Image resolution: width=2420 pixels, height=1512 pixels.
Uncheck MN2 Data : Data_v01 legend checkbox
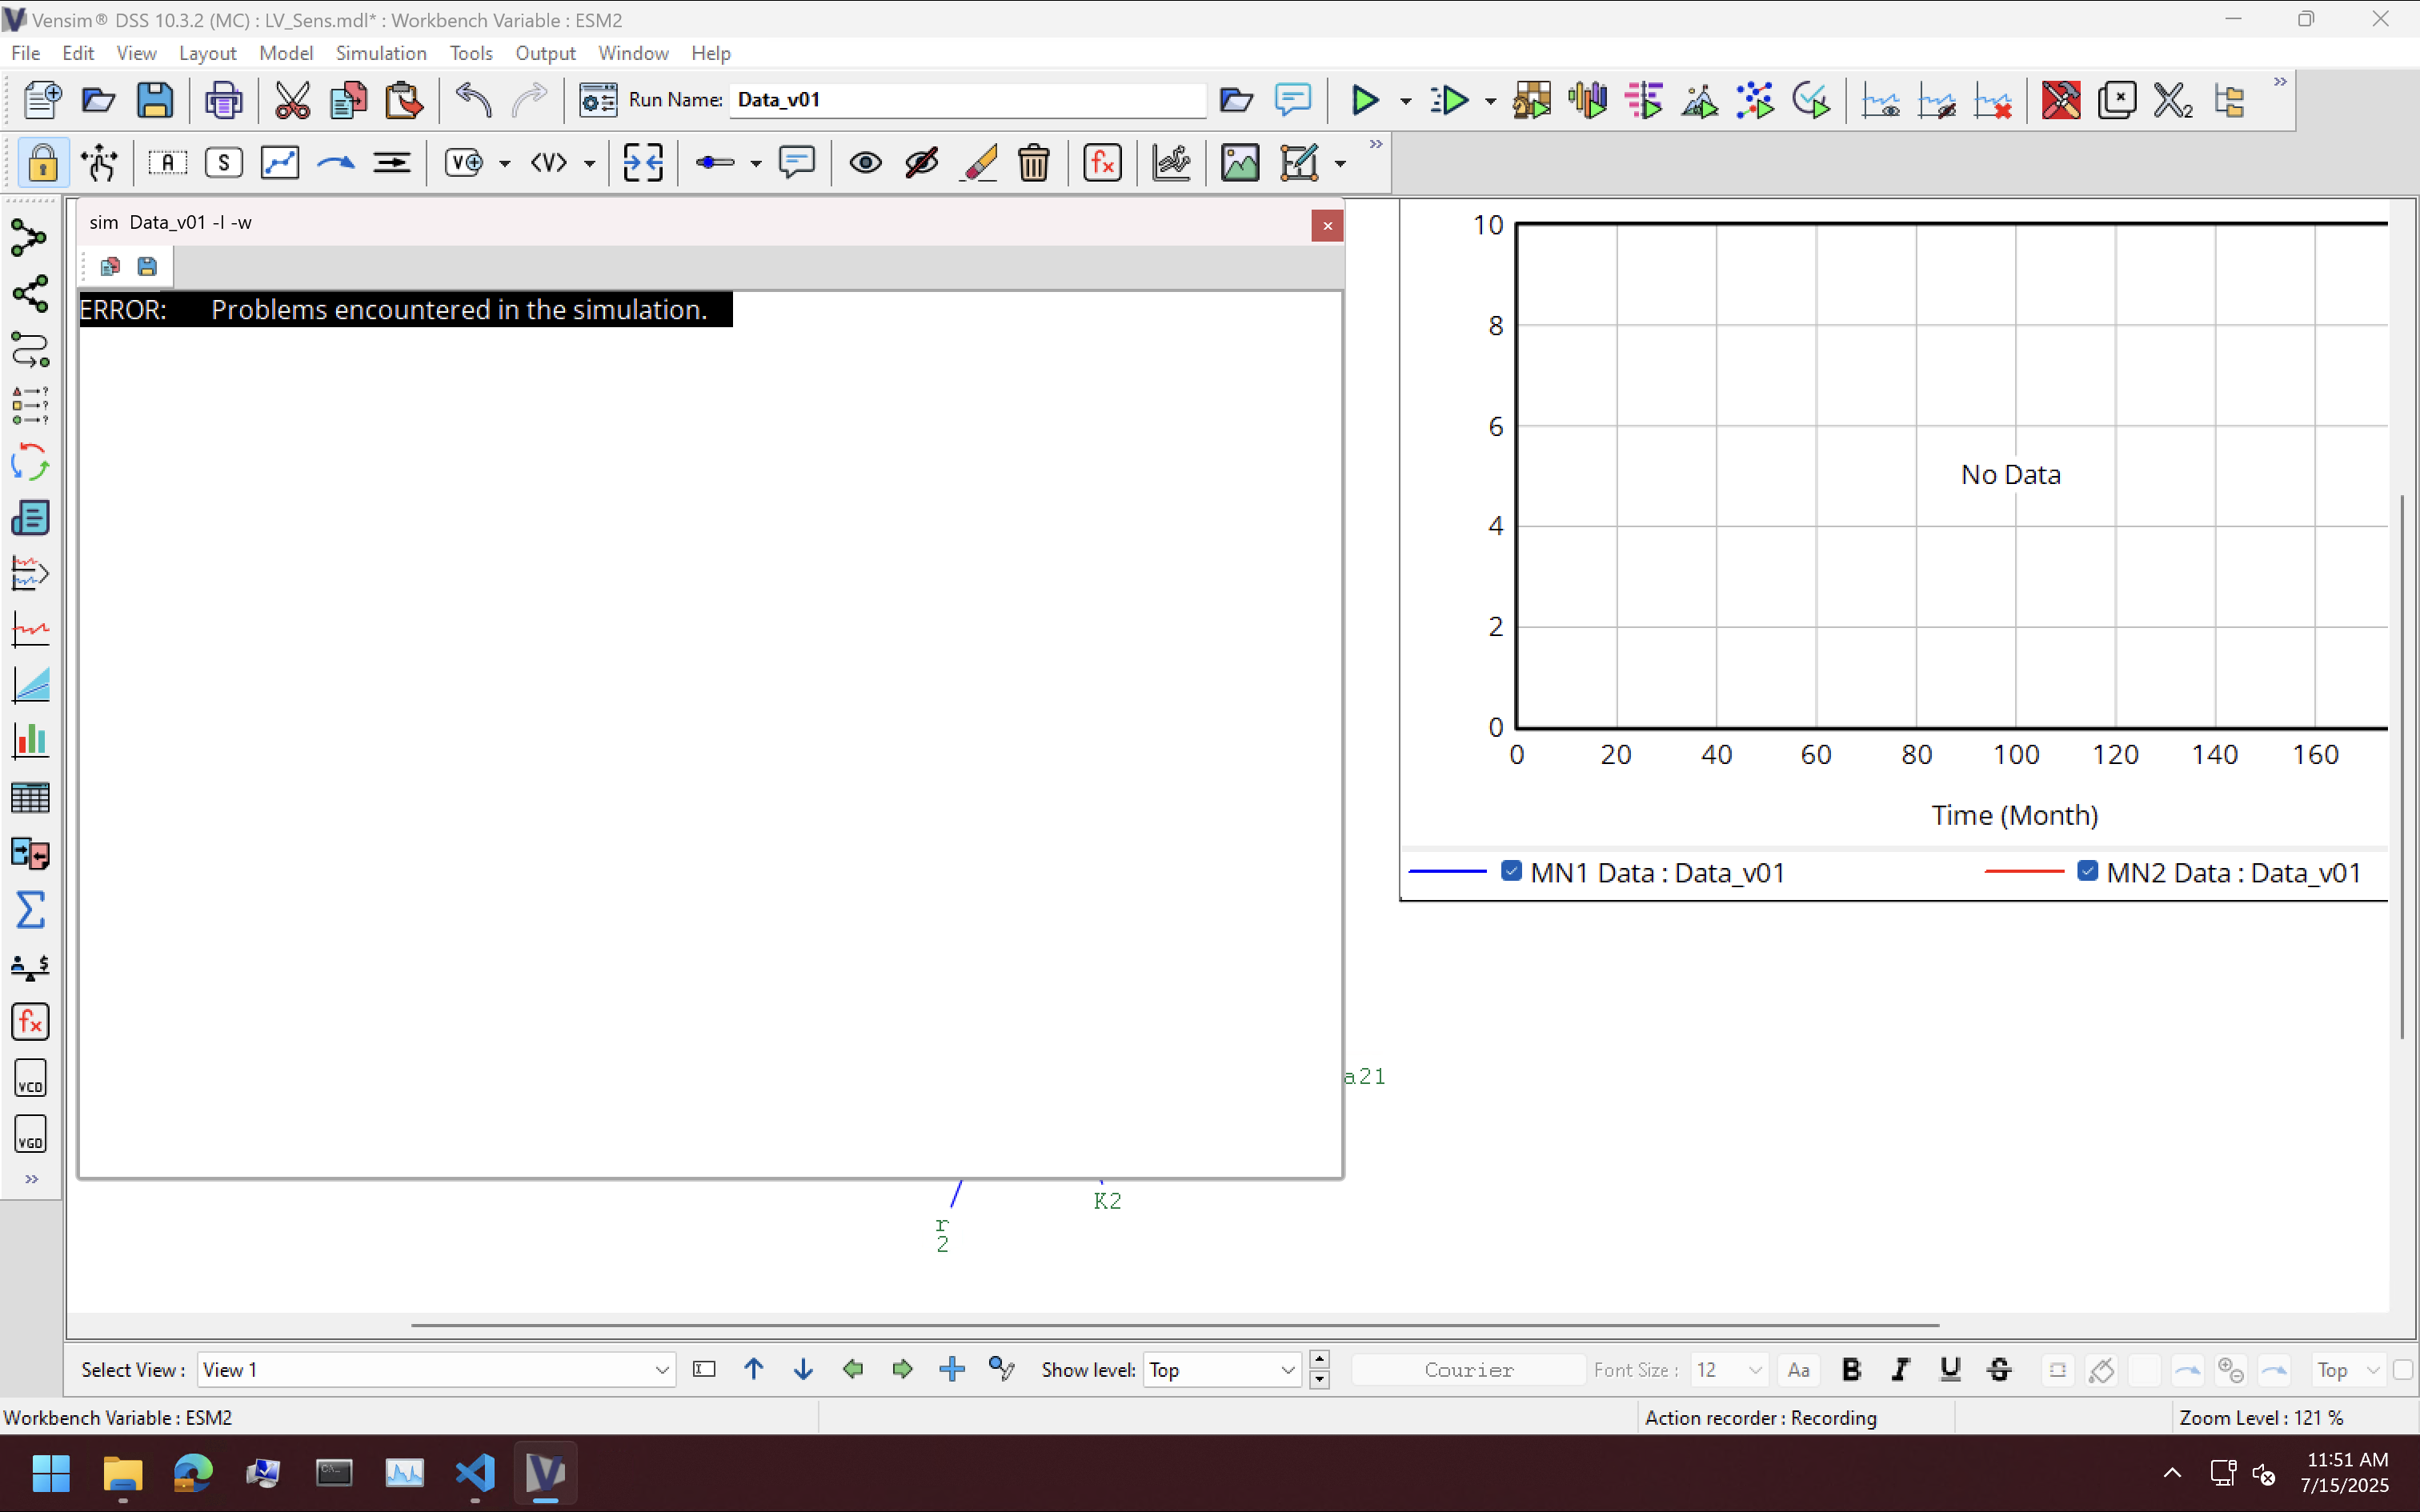pyautogui.click(x=2087, y=871)
